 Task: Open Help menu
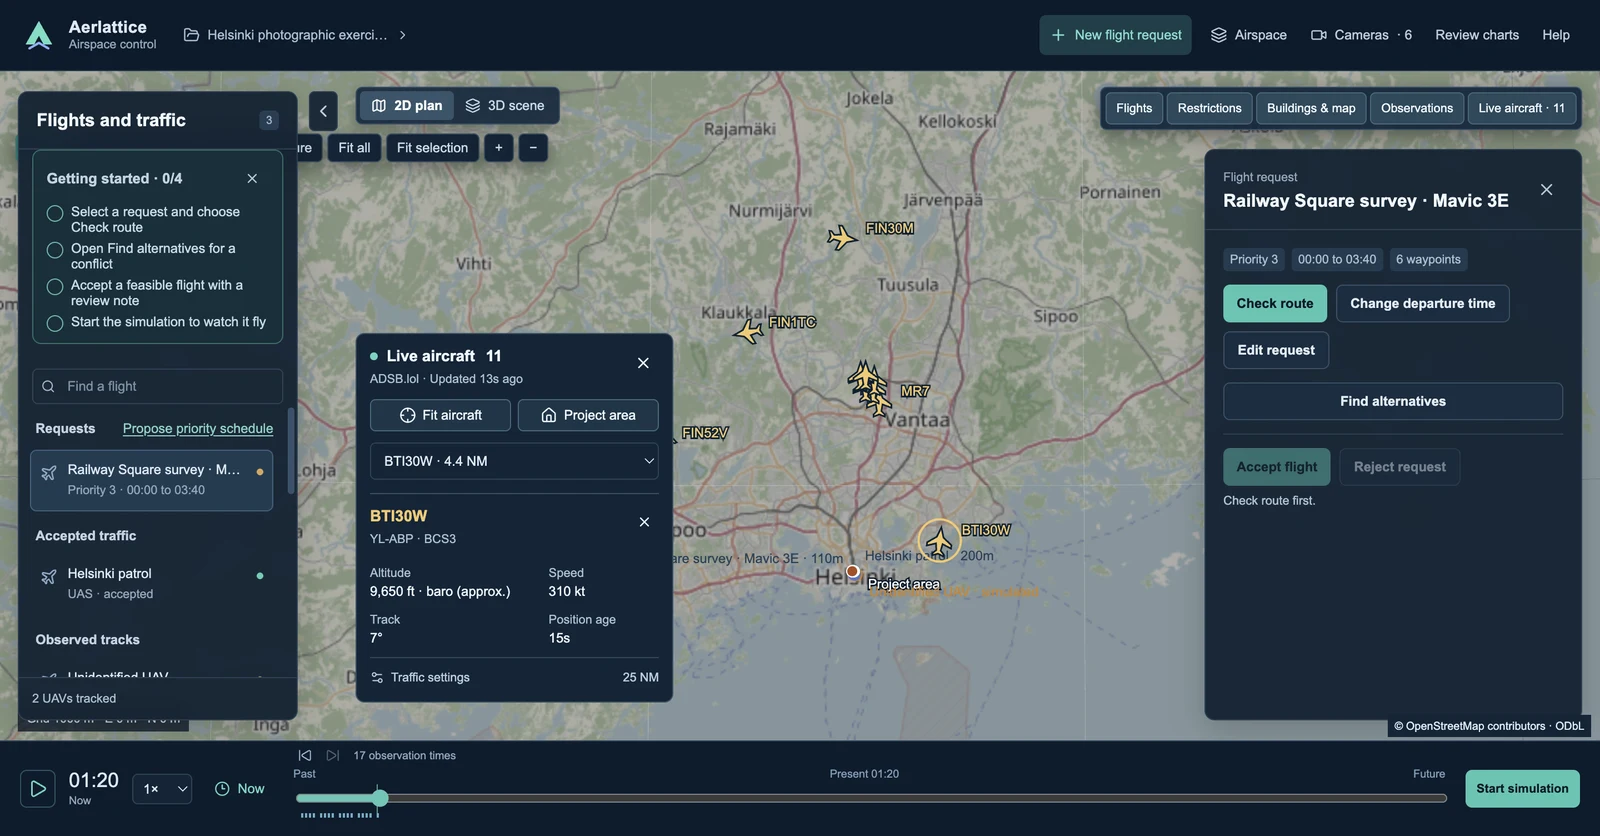pos(1556,35)
